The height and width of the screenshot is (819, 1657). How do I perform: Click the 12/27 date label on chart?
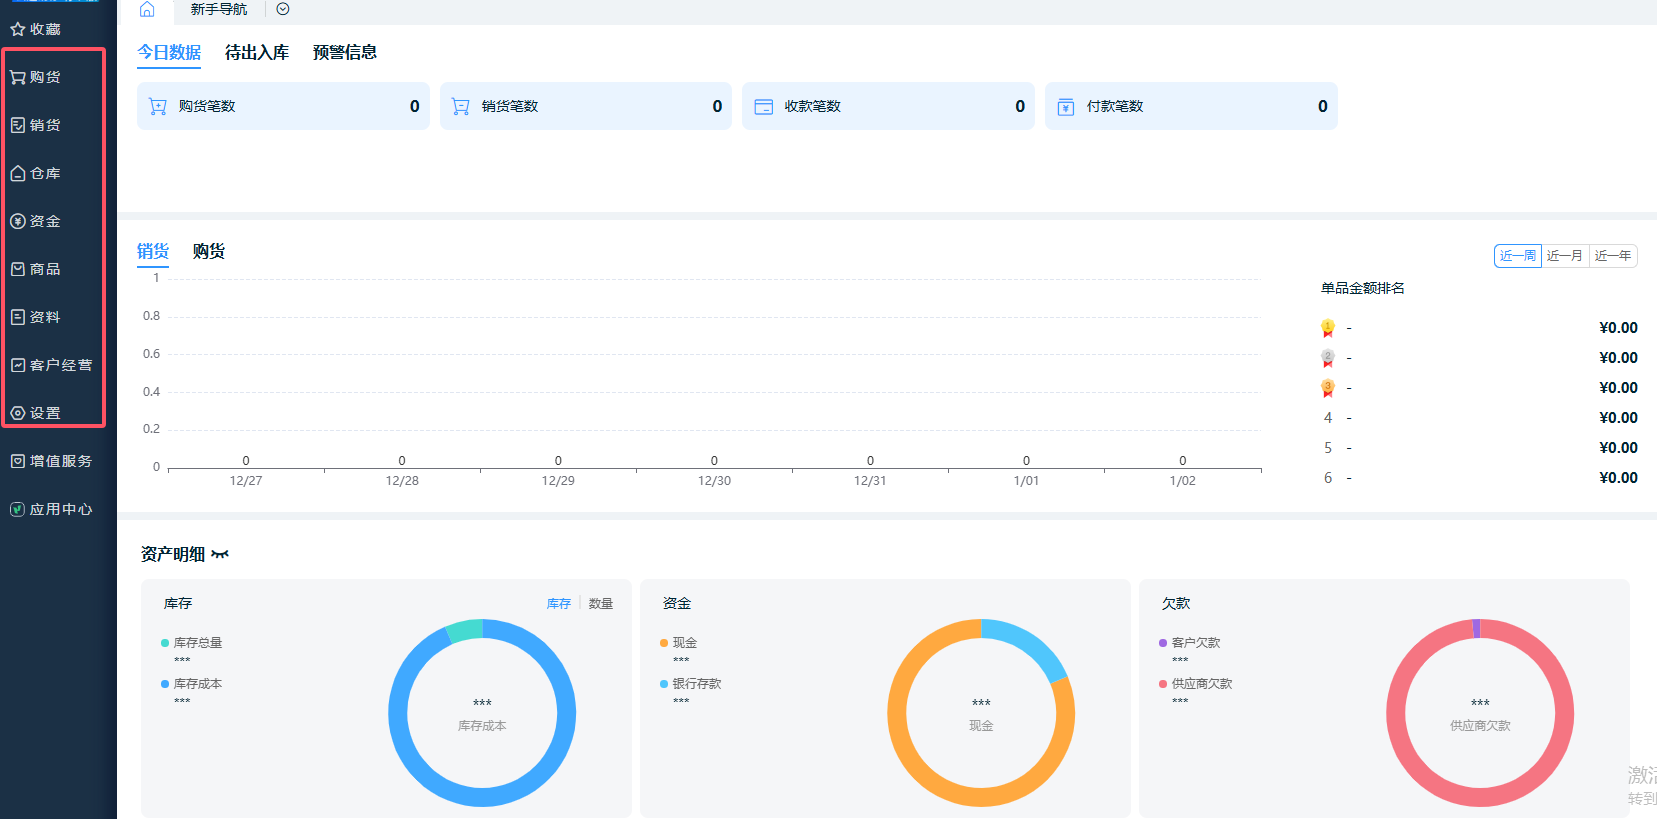click(x=246, y=481)
